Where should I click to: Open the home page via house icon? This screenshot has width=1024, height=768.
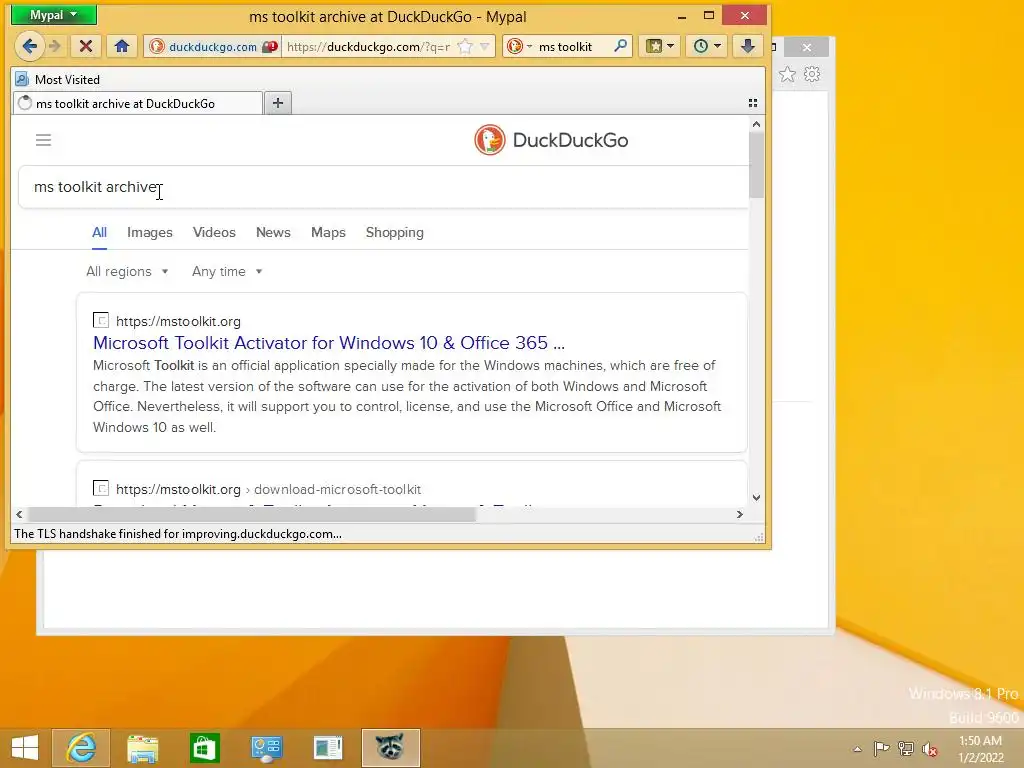[121, 46]
